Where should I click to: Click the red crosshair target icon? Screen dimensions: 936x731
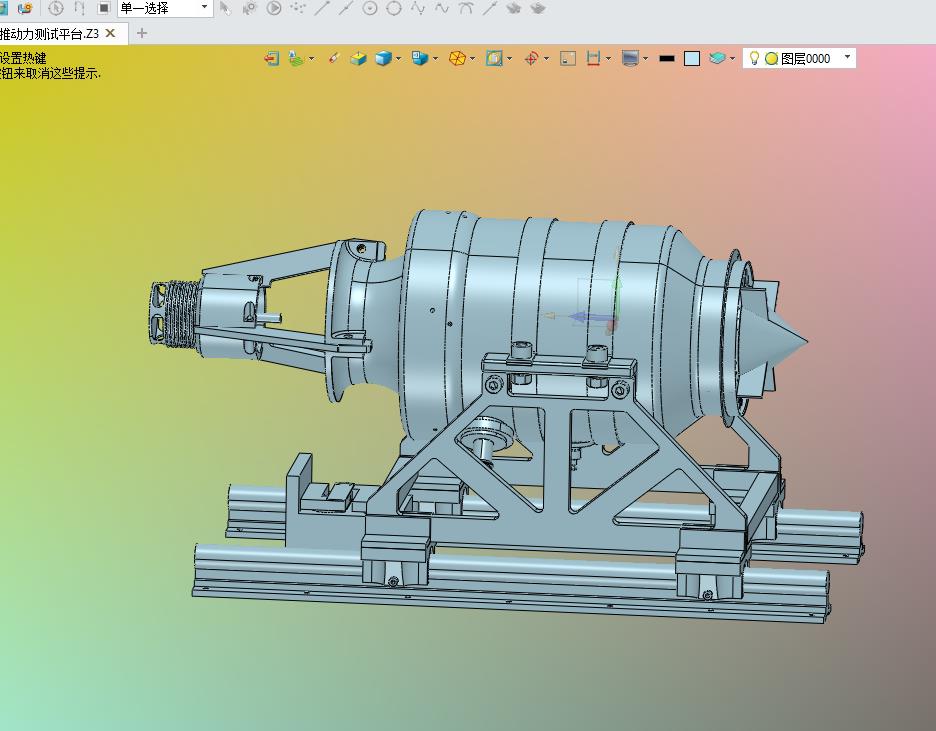click(531, 59)
